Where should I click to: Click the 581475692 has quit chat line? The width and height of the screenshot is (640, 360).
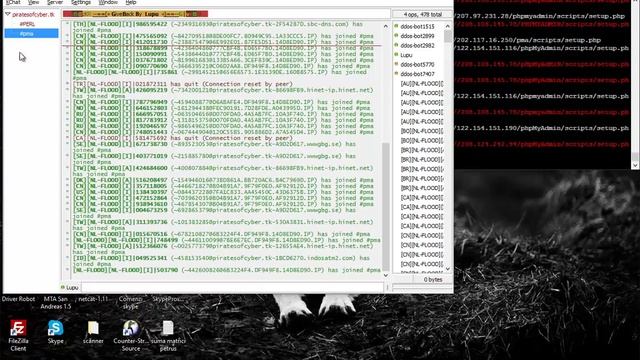pos(182,138)
